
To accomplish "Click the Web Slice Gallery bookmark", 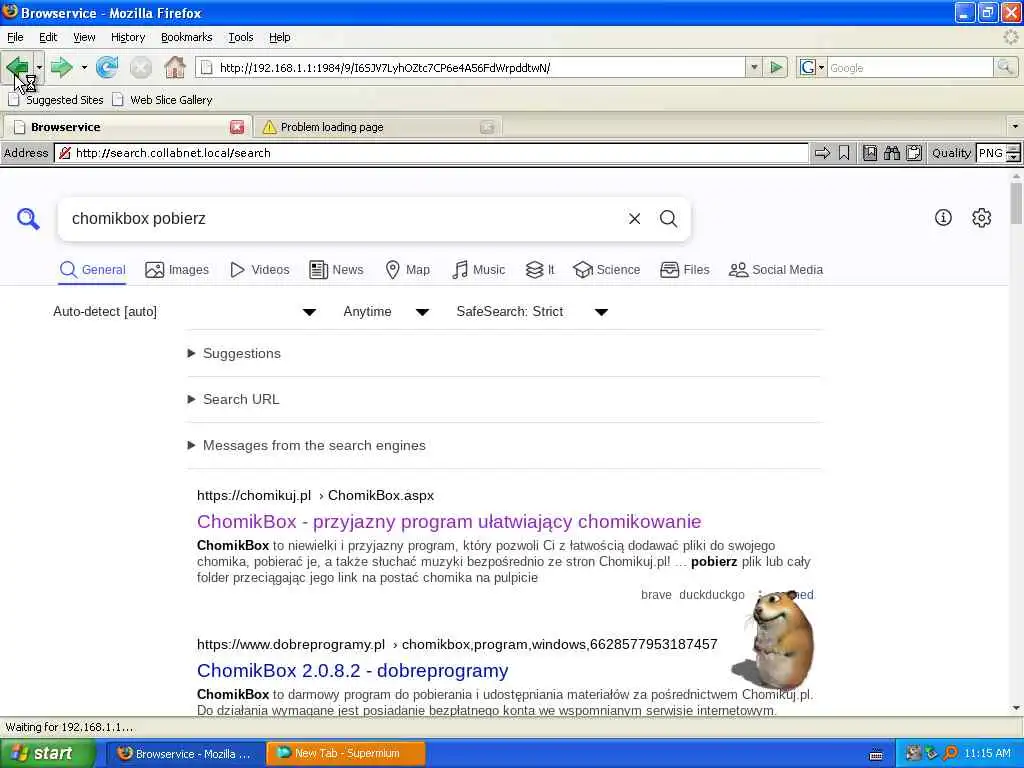I will coord(163,100).
